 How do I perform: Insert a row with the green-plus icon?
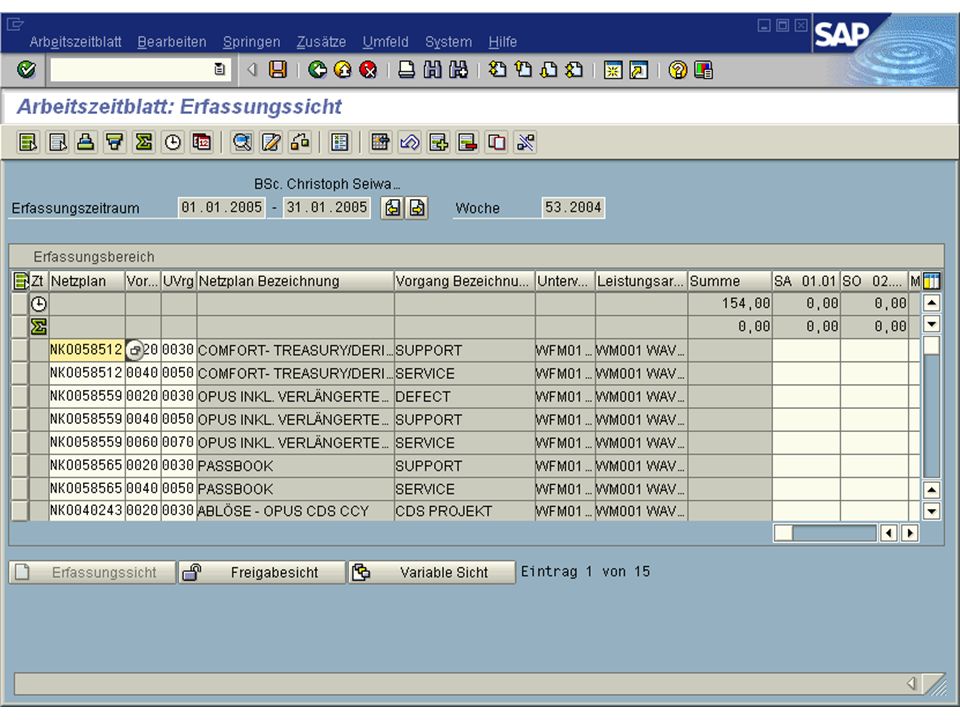pyautogui.click(x=438, y=143)
